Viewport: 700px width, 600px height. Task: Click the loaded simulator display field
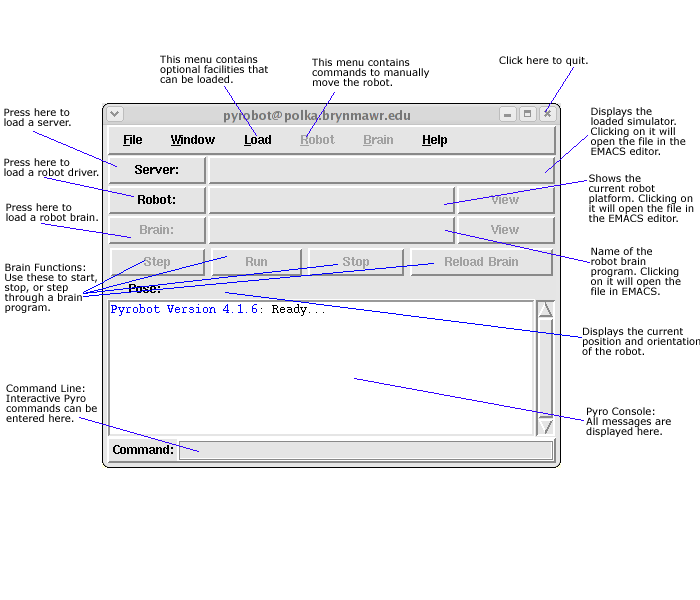coord(381,170)
